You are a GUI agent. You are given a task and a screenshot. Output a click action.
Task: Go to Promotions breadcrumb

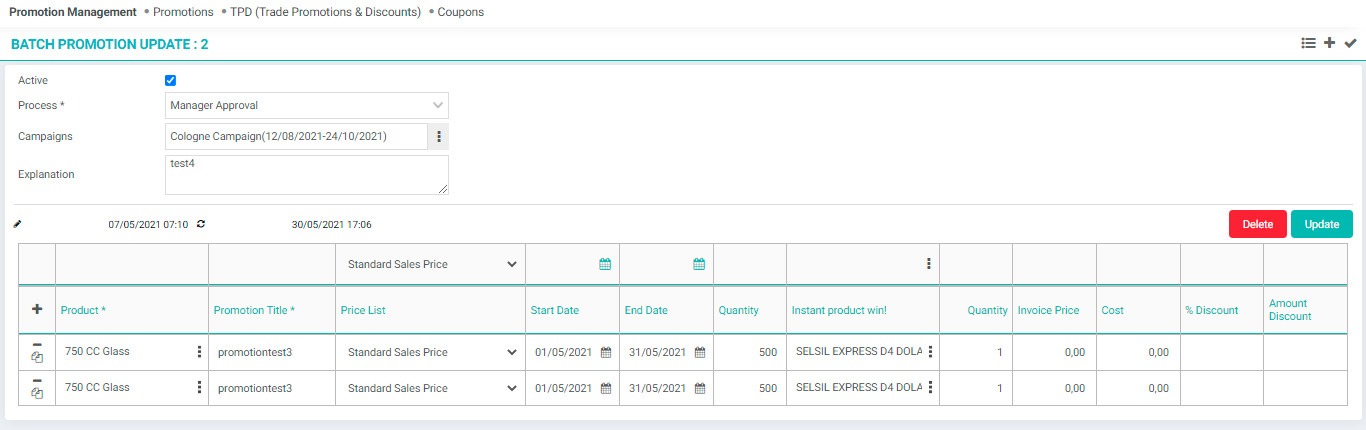click(x=183, y=12)
